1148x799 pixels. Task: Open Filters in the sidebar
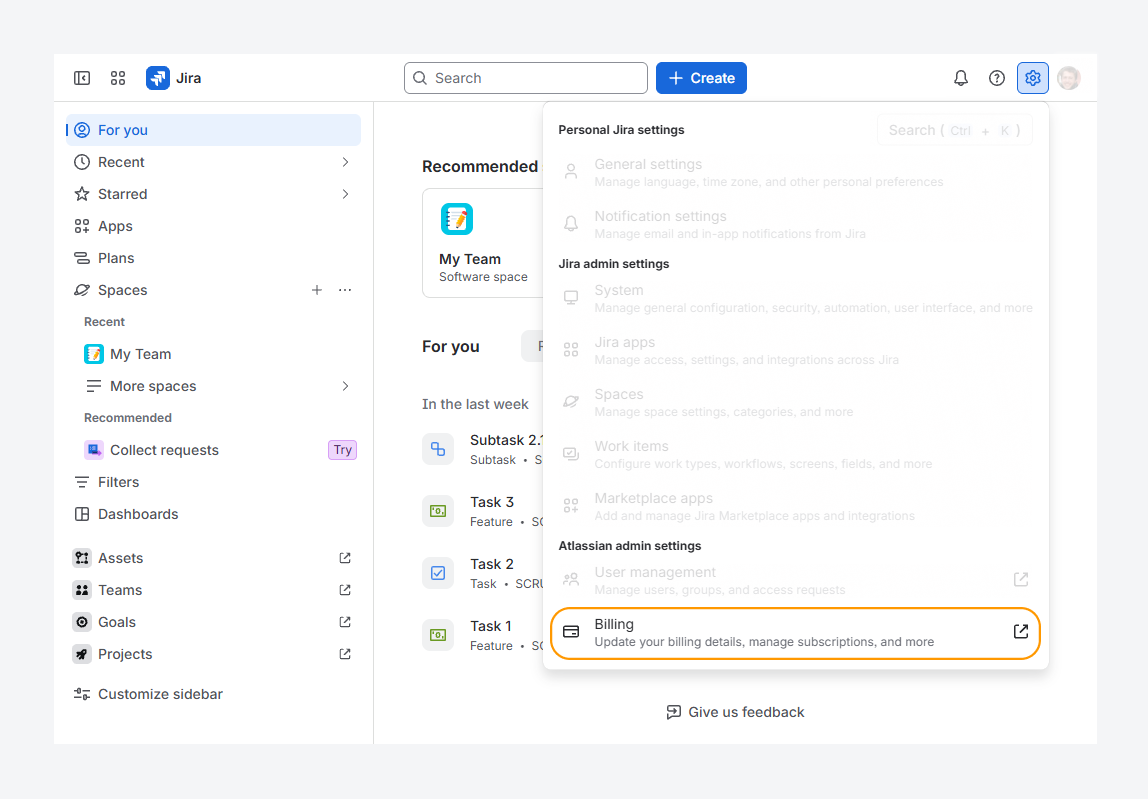(213, 482)
